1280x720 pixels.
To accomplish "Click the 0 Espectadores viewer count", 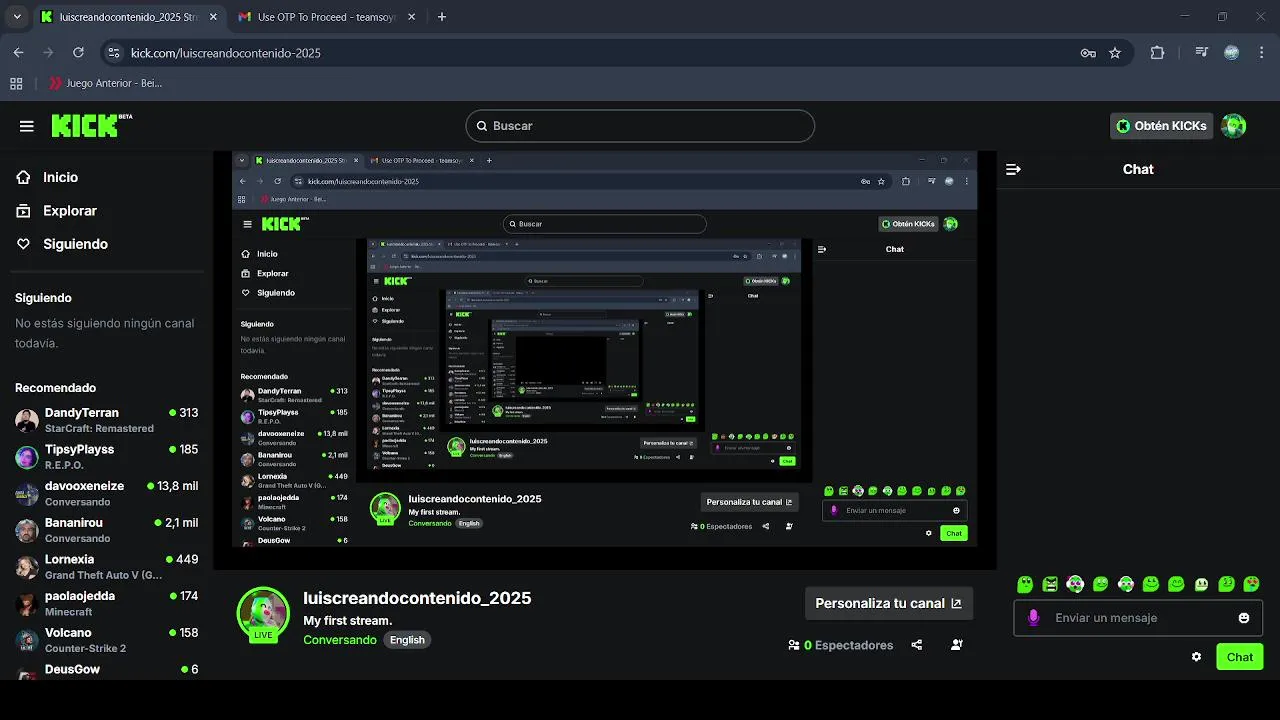I will coord(841,645).
